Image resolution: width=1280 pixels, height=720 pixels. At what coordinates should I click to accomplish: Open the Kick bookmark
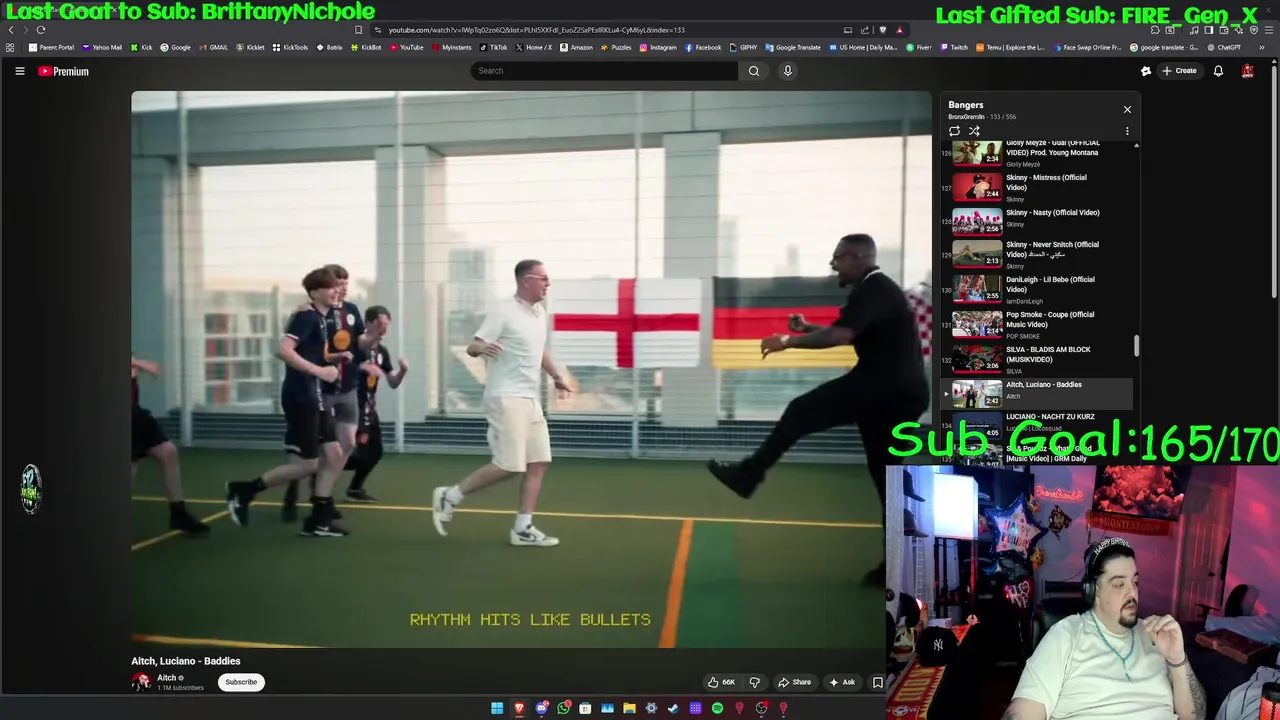tap(141, 47)
